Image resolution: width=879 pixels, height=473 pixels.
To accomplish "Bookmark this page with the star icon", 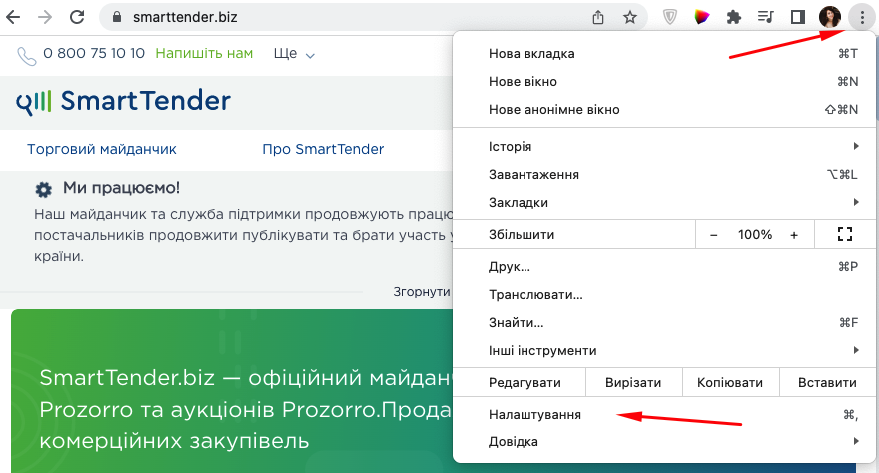I will click(x=629, y=17).
